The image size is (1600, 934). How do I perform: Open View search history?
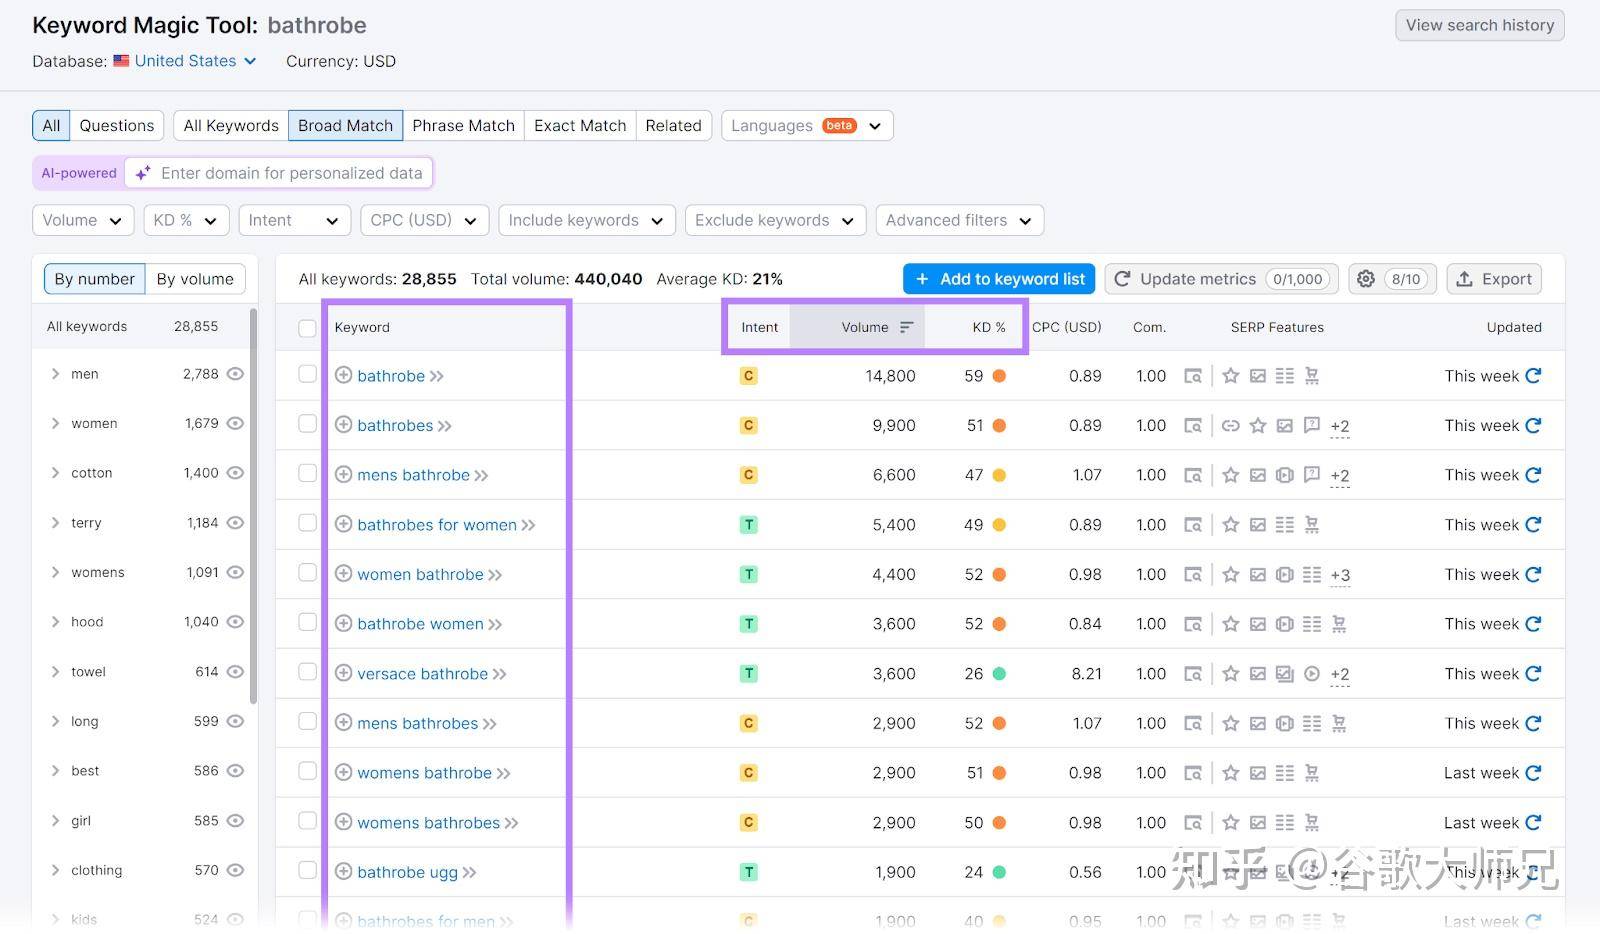click(1480, 25)
